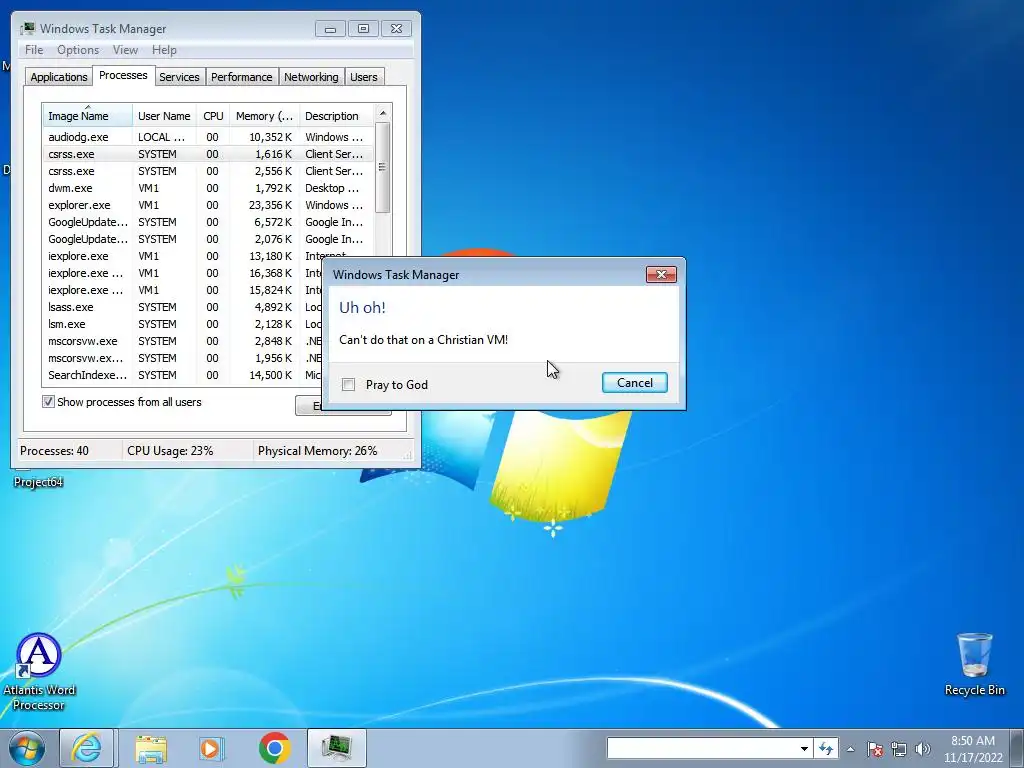Click the Task Manager title bar icon

[x=27, y=28]
